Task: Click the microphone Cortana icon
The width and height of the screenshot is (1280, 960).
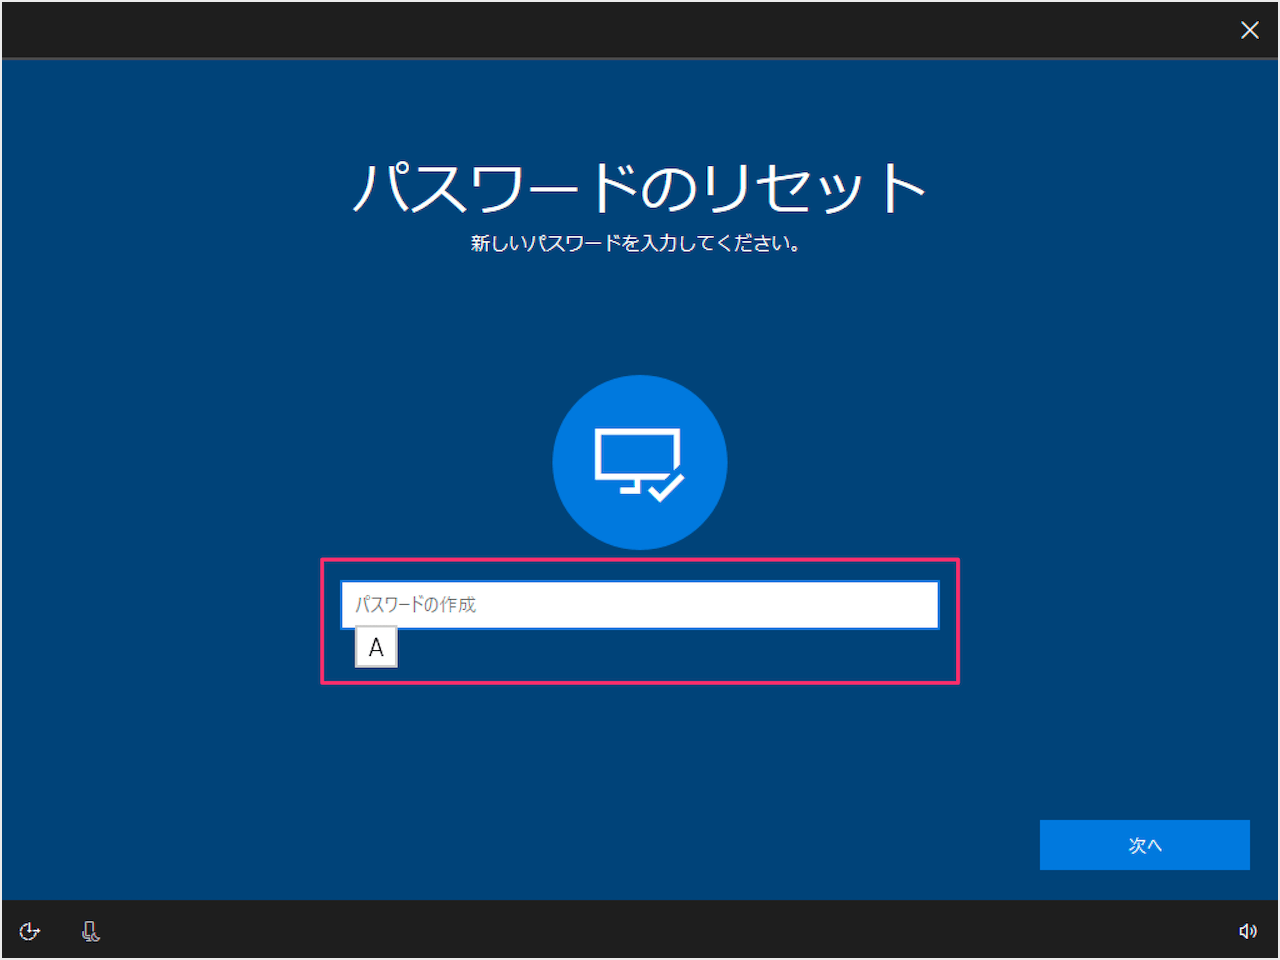Action: [90, 931]
